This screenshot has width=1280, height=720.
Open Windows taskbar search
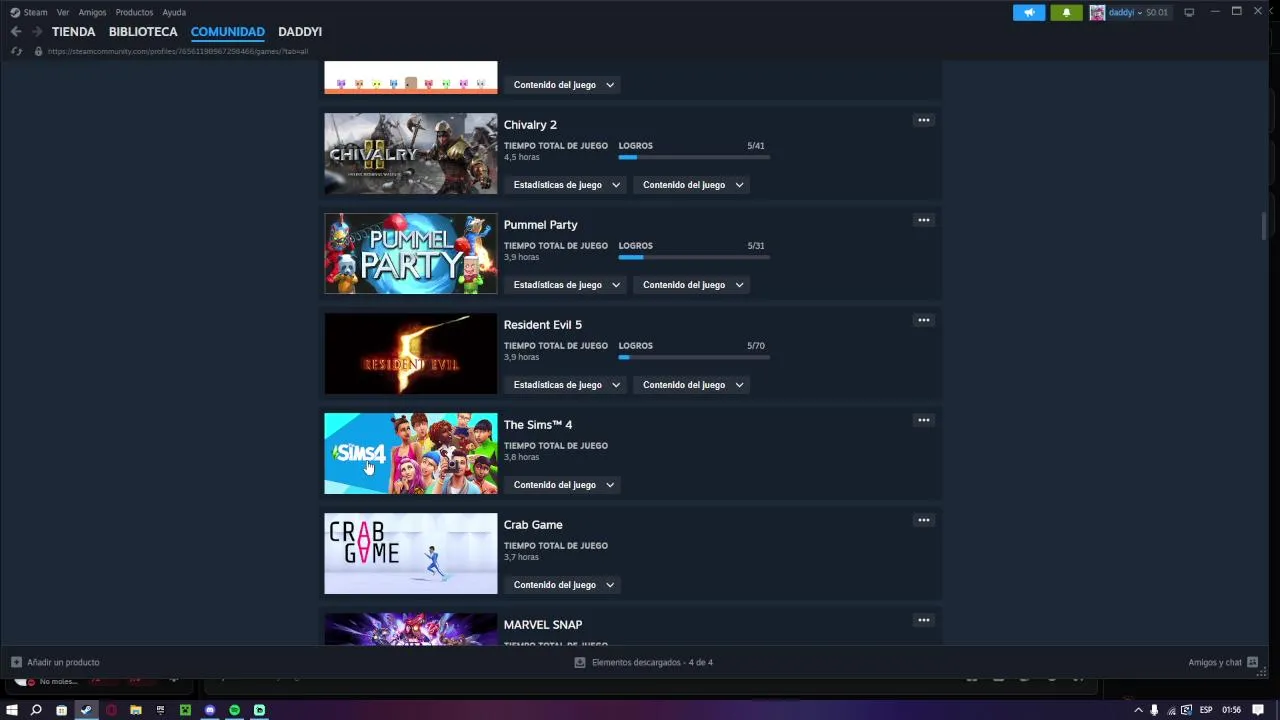click(36, 710)
